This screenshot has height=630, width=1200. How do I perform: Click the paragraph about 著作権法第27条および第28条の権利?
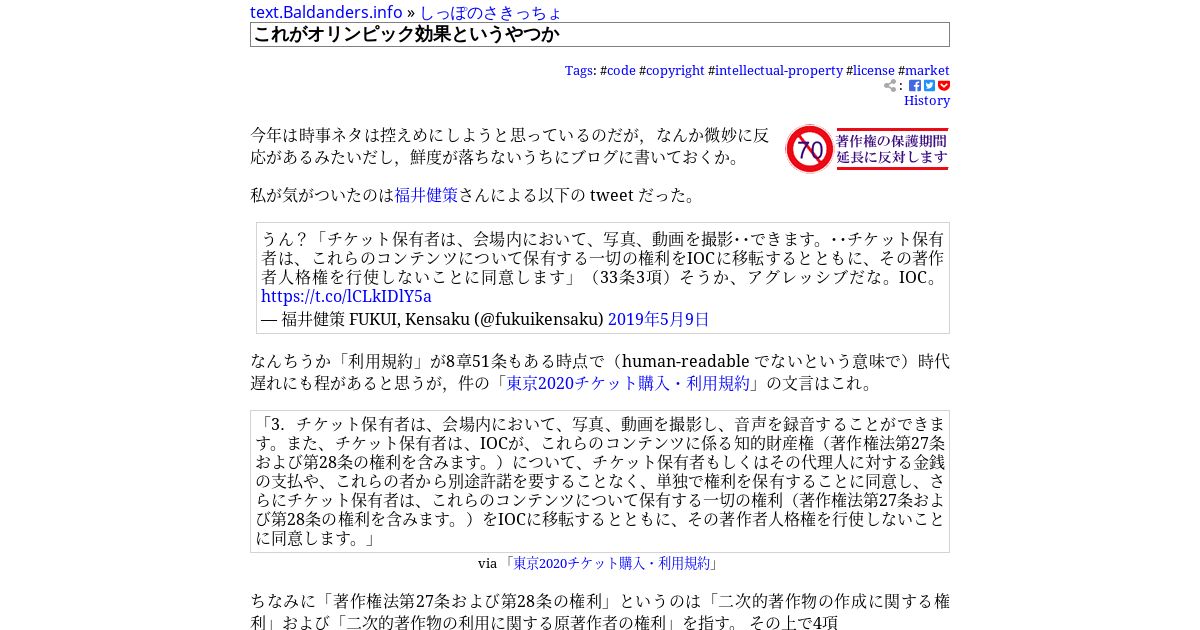coord(600,612)
